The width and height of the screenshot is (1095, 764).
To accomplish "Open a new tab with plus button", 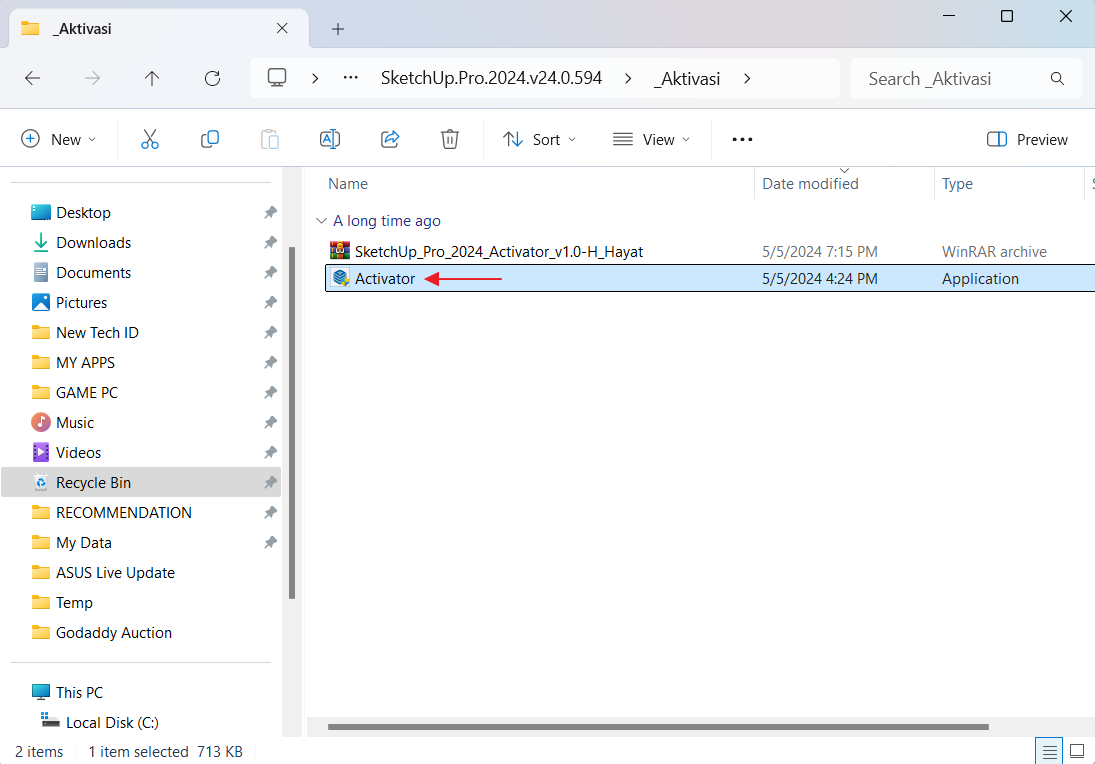I will (x=338, y=29).
